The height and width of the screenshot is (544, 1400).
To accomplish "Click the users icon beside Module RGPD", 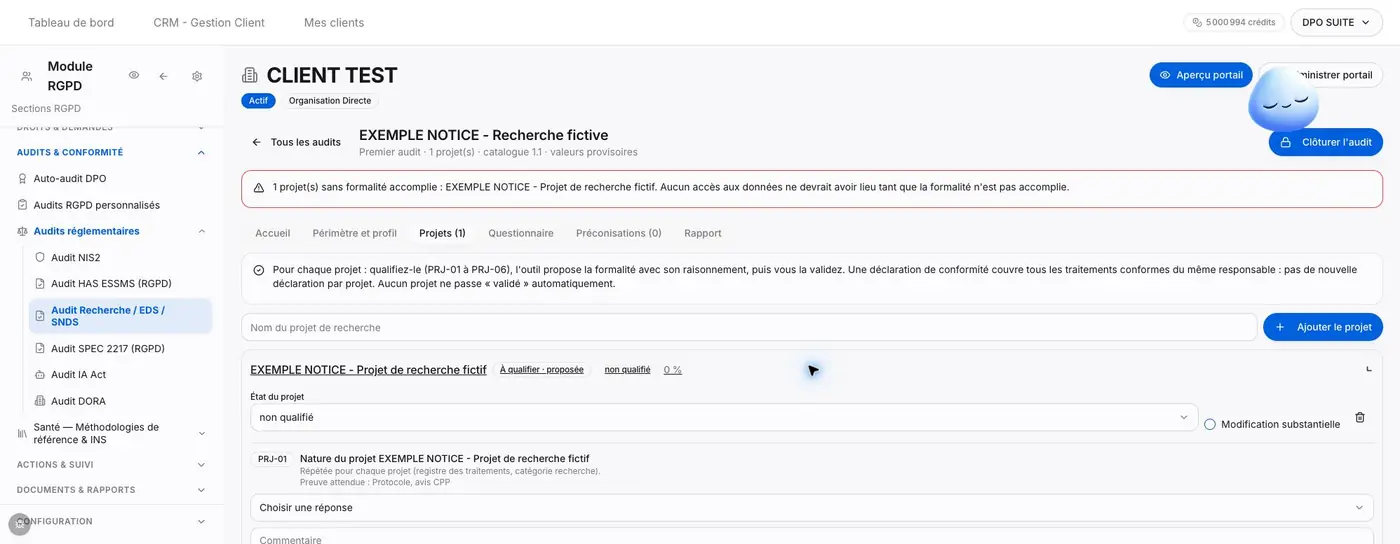I will click(x=27, y=76).
